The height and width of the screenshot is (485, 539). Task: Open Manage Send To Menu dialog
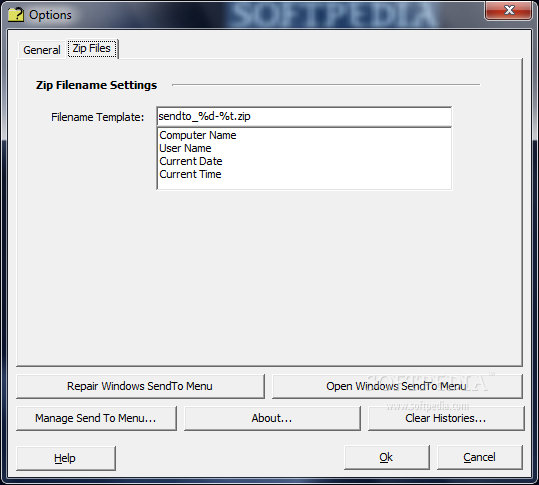point(96,418)
